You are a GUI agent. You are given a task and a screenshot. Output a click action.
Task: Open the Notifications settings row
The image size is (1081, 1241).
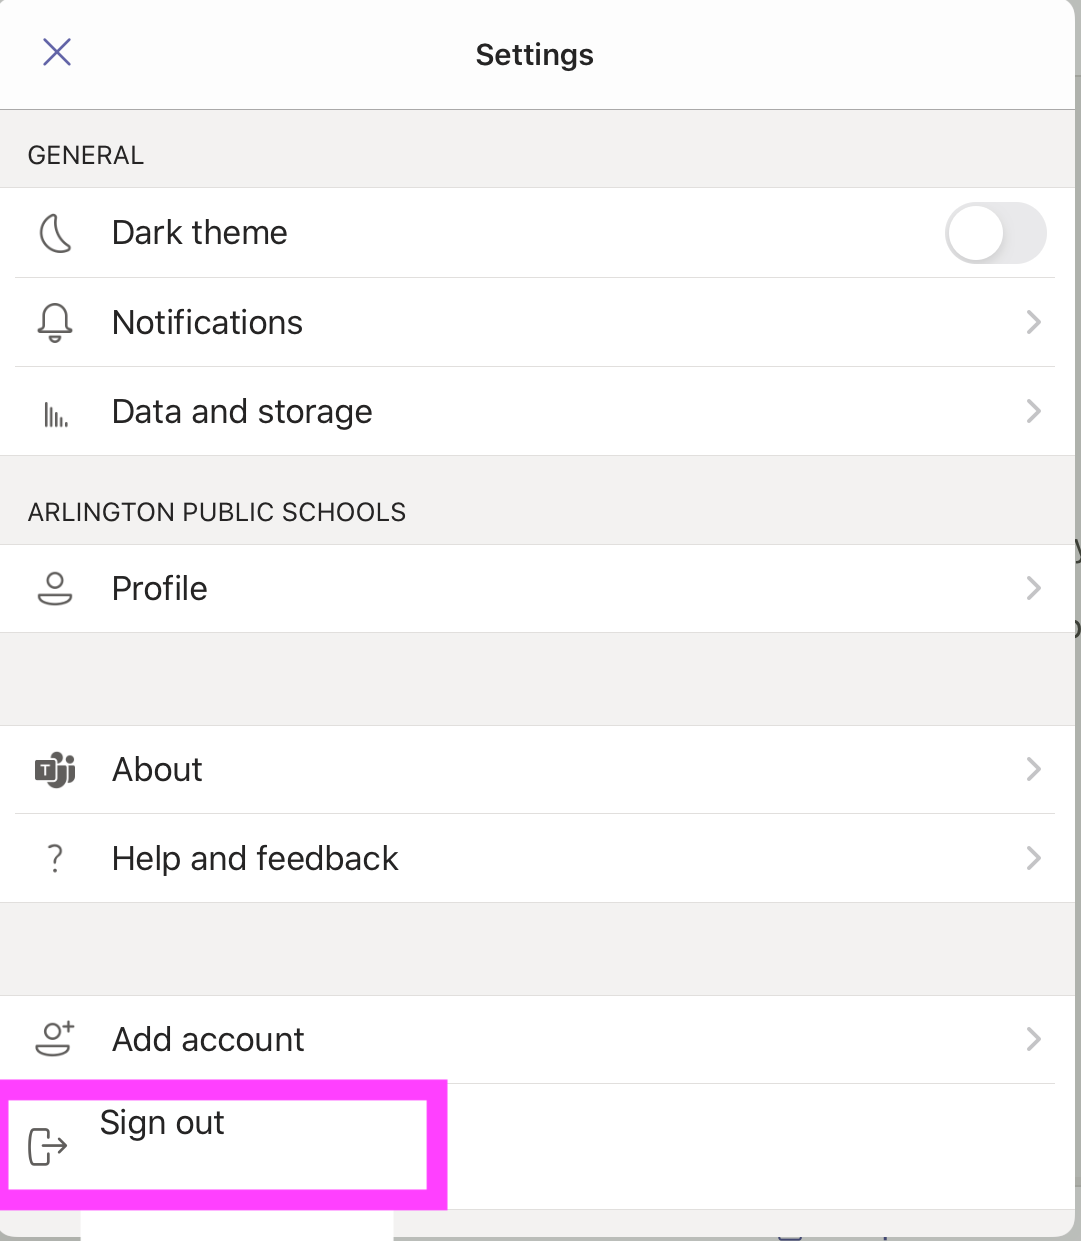[207, 323]
